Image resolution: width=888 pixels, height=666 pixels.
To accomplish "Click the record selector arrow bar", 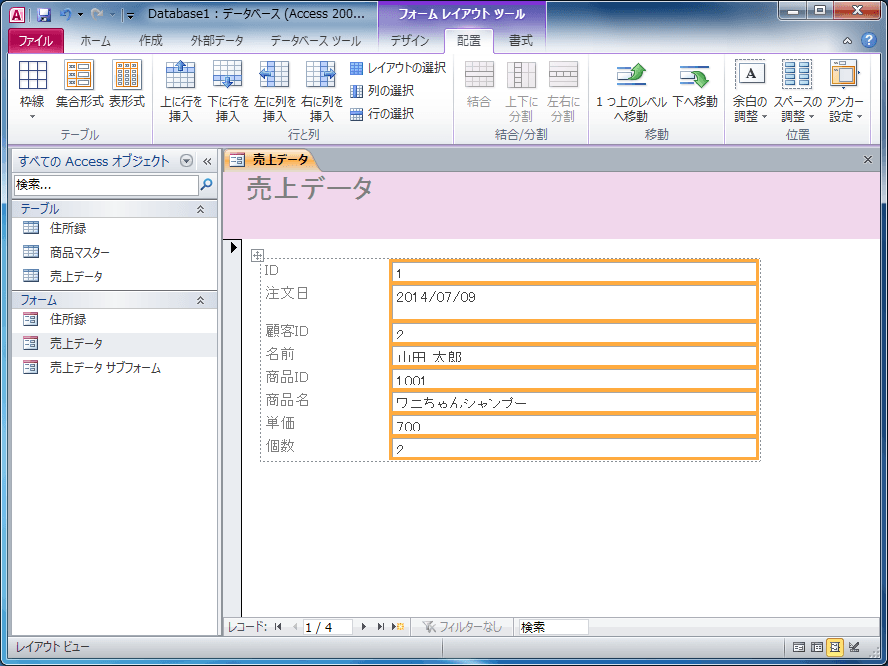I will coord(233,427).
